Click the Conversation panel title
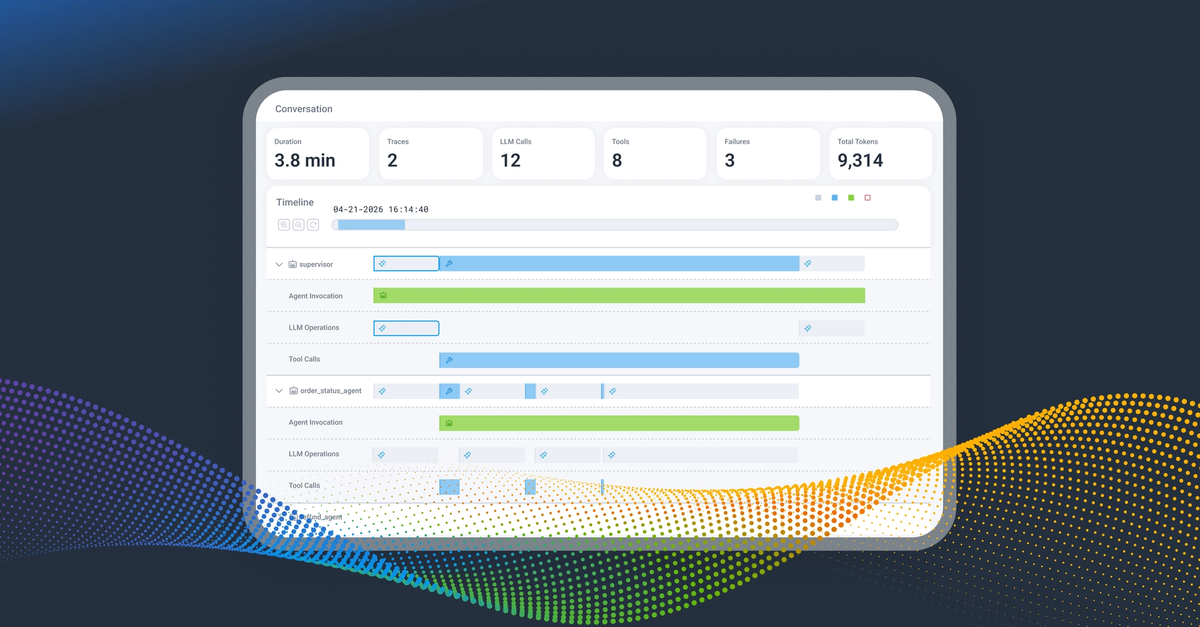 pos(304,109)
